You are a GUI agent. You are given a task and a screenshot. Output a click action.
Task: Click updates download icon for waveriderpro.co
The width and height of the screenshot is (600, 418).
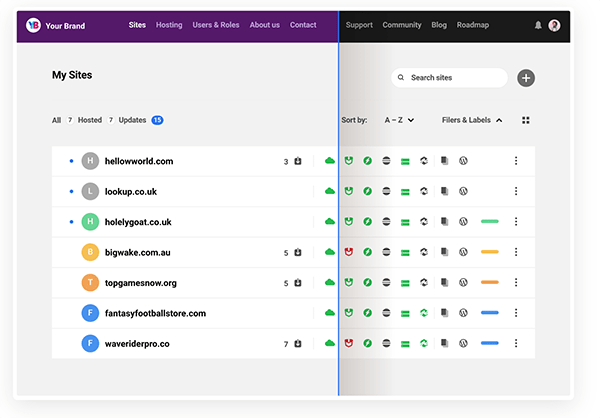298,344
